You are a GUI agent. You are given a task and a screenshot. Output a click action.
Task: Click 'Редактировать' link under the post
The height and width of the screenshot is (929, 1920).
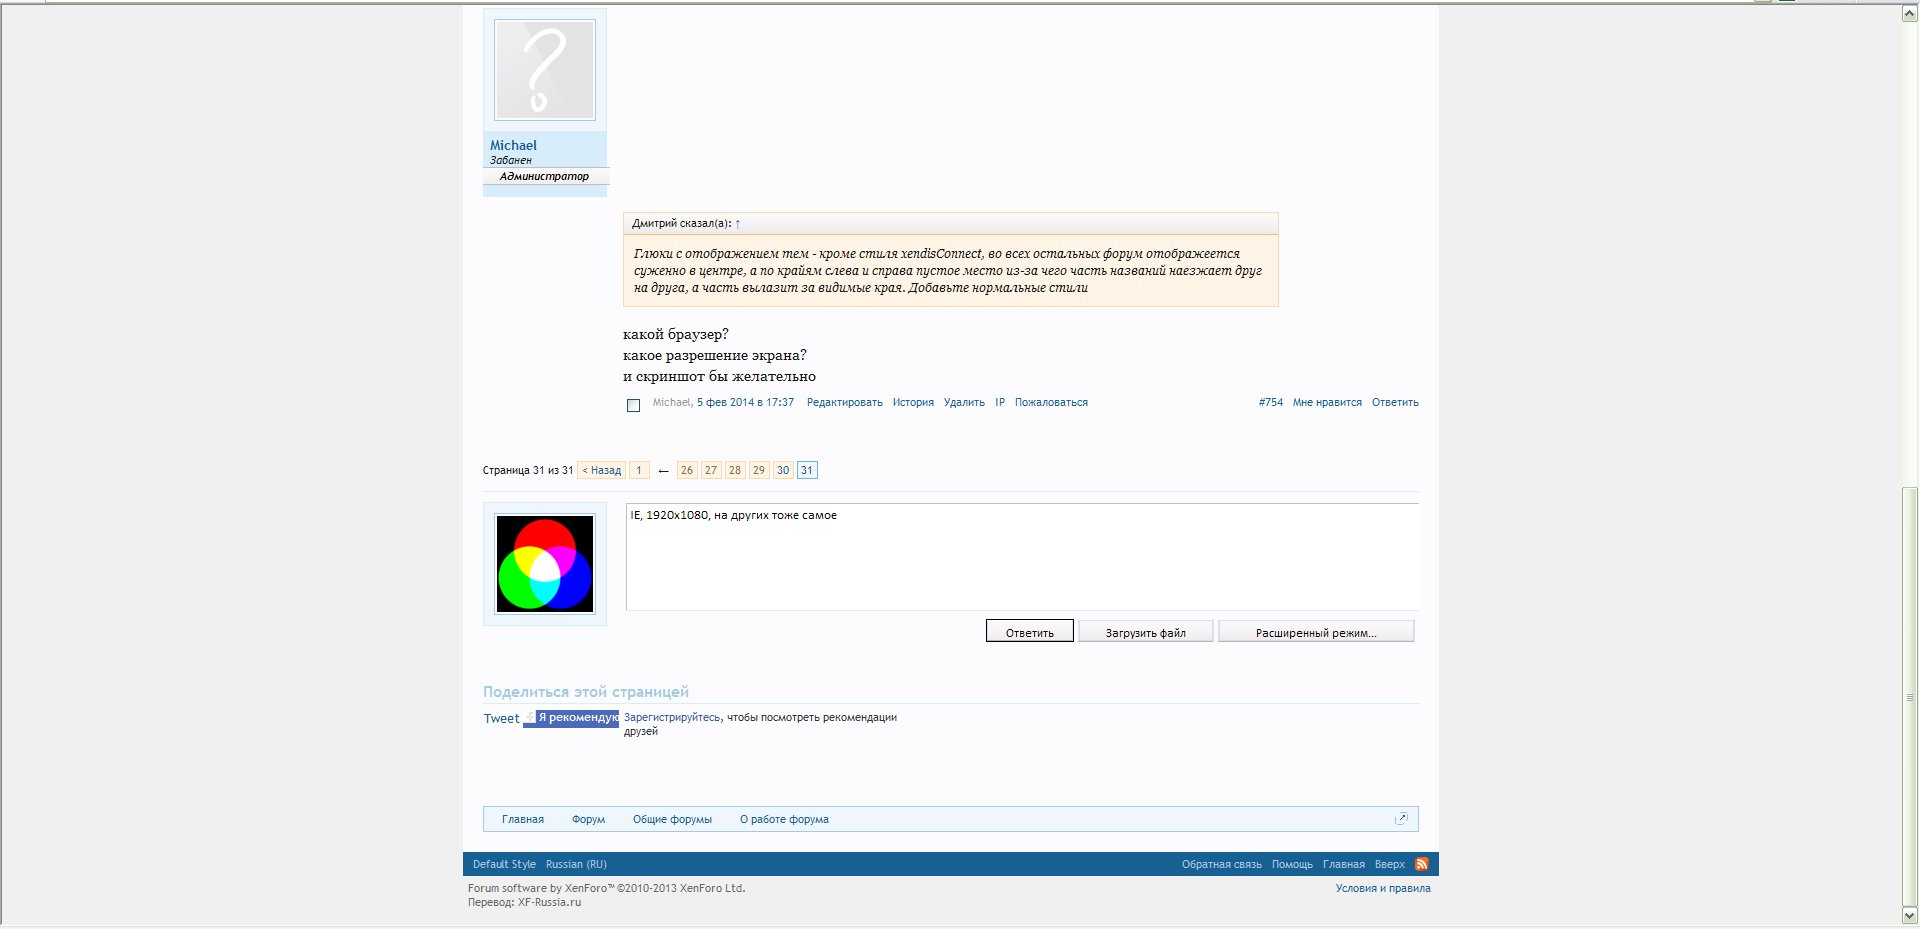pyautogui.click(x=844, y=403)
